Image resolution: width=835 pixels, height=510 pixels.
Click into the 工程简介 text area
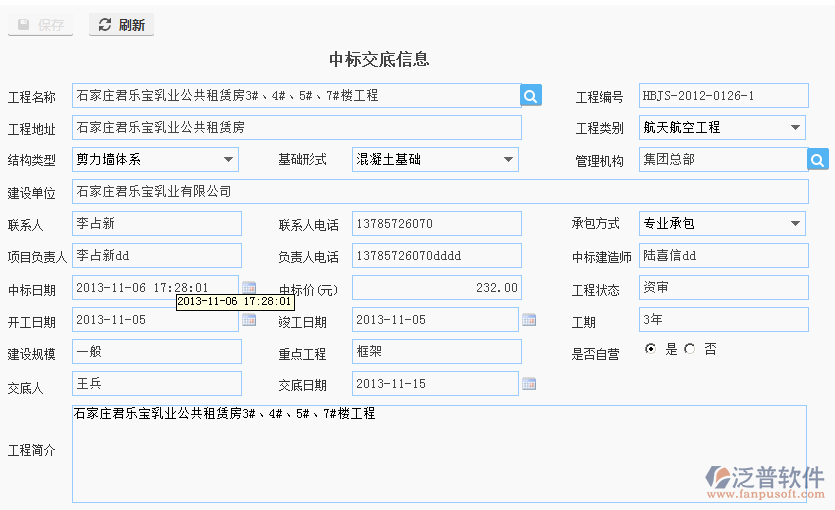[x=438, y=455]
